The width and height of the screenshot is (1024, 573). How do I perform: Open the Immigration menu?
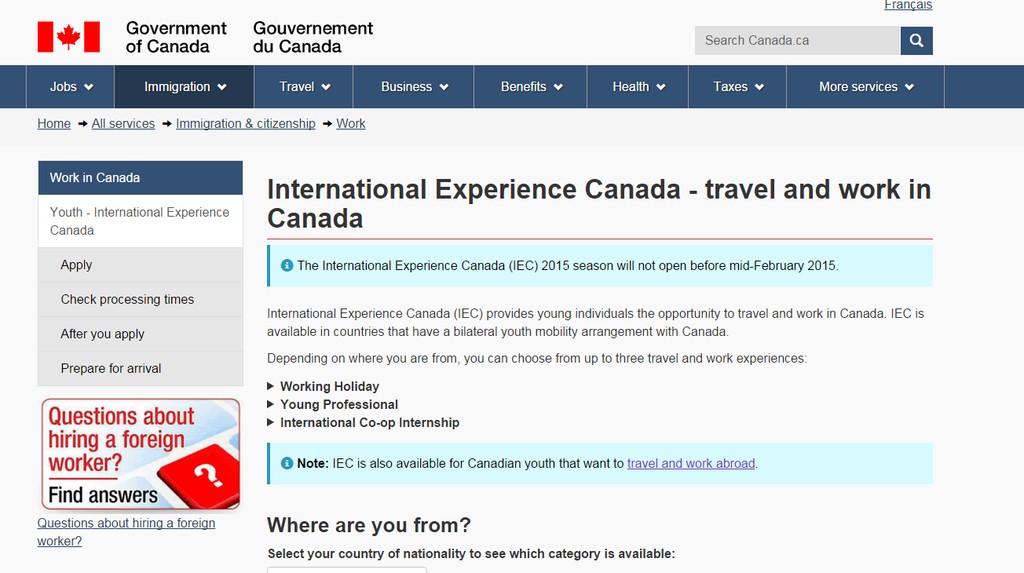[x=185, y=87]
